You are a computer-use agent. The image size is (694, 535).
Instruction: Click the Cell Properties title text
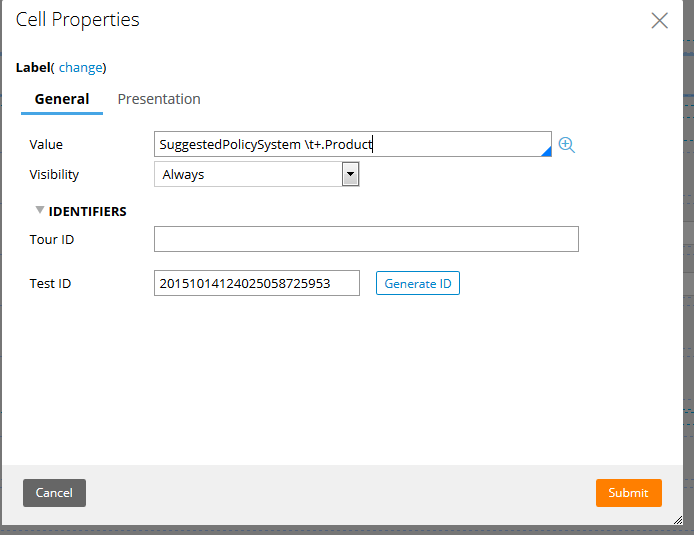(x=77, y=20)
